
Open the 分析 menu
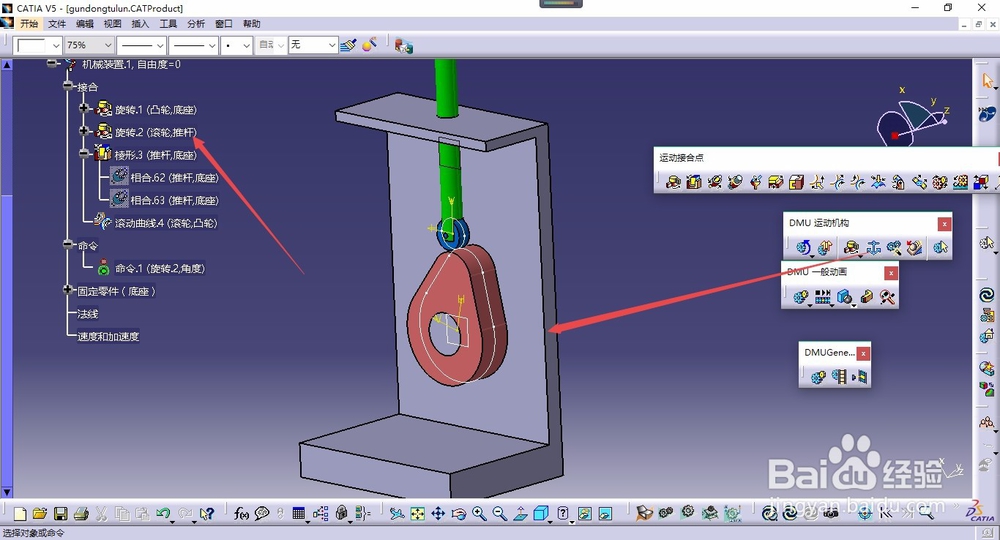coord(196,24)
